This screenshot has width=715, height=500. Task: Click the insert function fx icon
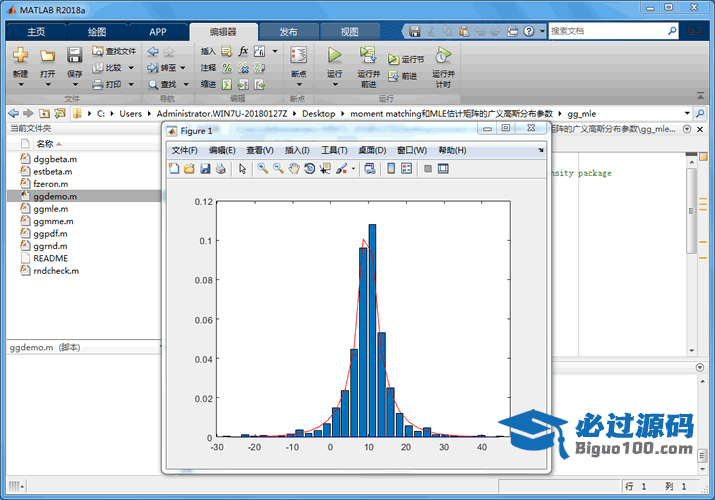click(243, 51)
